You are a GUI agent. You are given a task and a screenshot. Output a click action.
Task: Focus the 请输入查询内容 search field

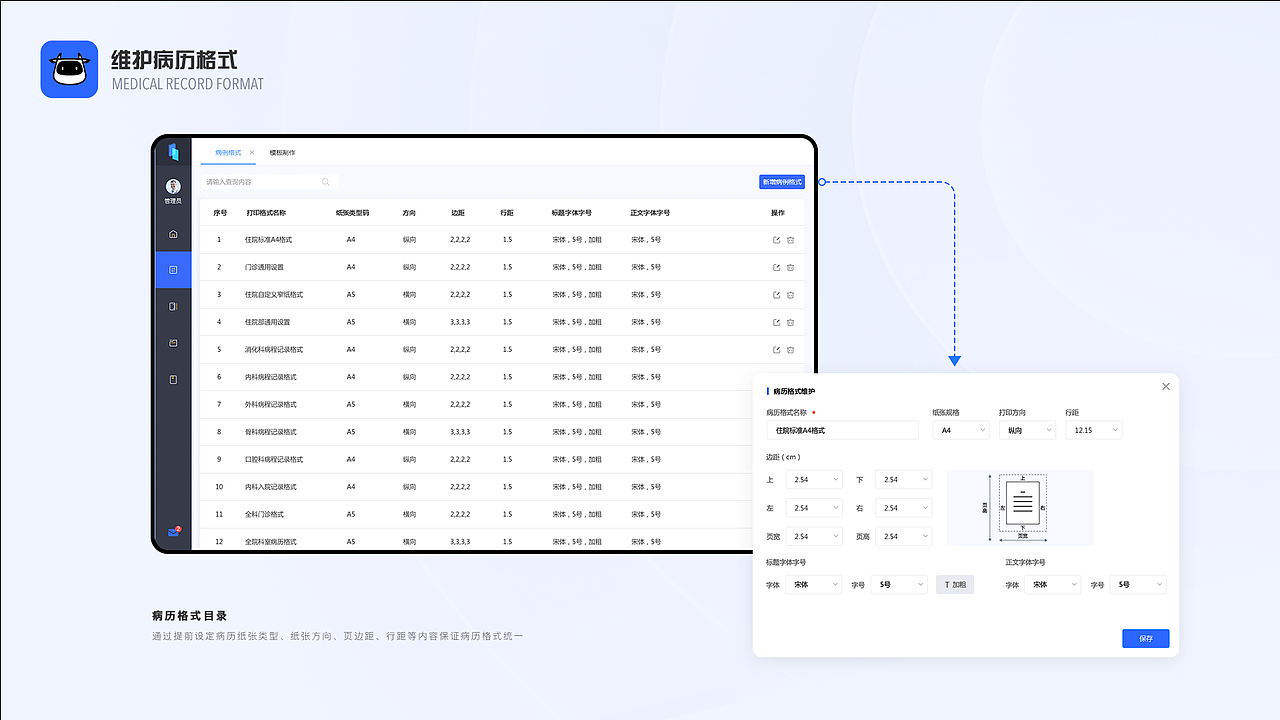pyautogui.click(x=270, y=182)
